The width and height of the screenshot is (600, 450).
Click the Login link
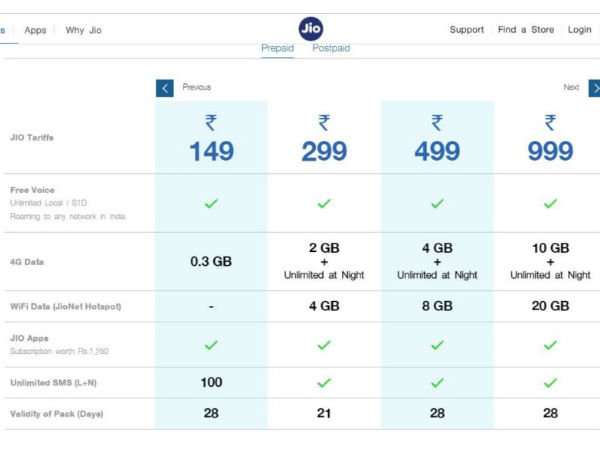(580, 30)
